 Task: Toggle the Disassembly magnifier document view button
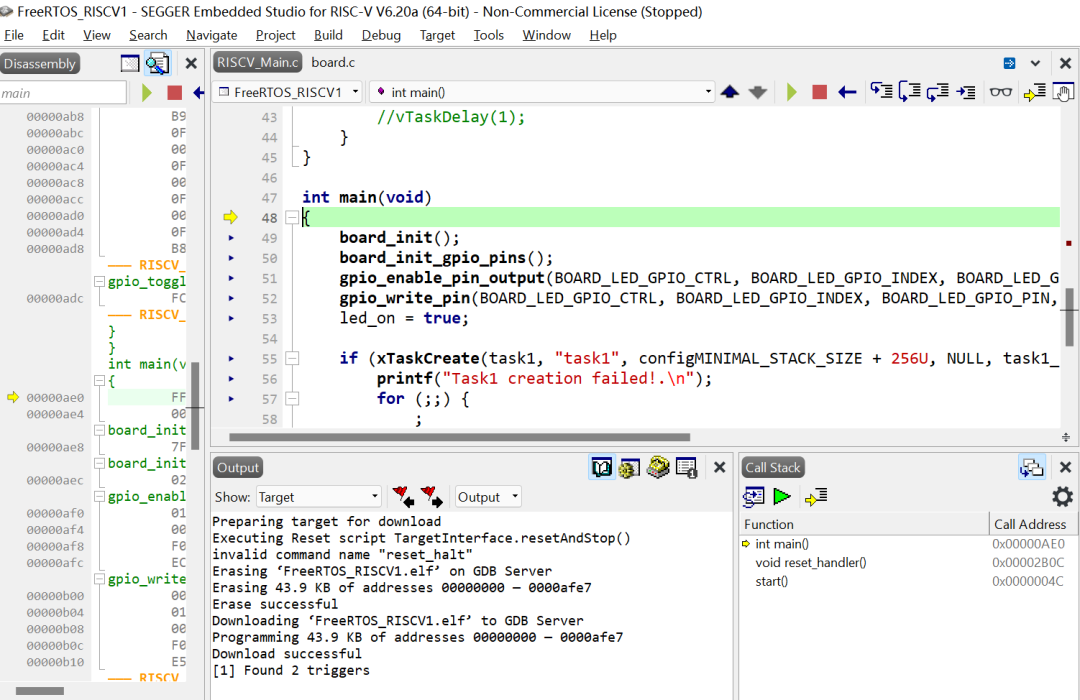[157, 64]
